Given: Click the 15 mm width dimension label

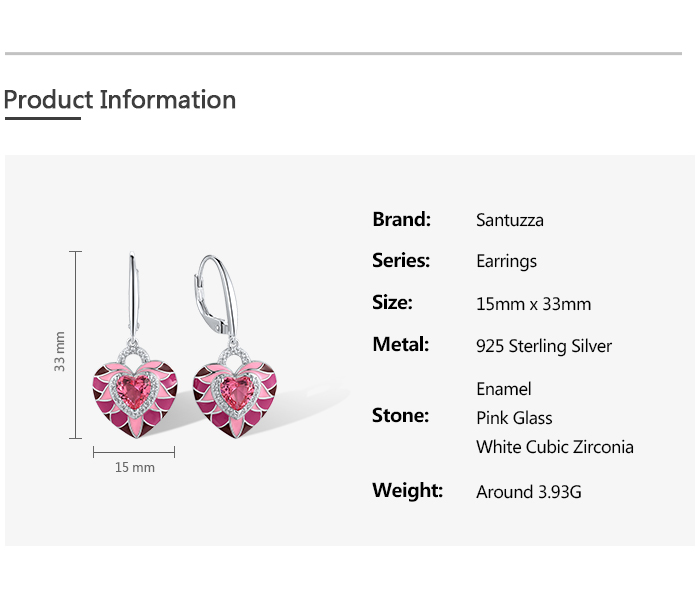Looking at the screenshot, I should (x=135, y=467).
